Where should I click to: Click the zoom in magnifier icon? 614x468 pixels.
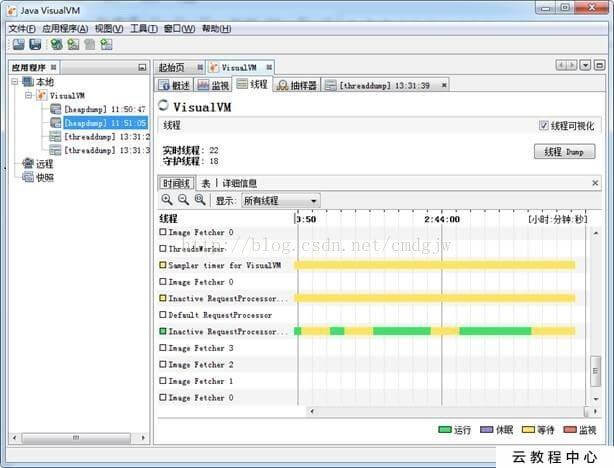167,200
